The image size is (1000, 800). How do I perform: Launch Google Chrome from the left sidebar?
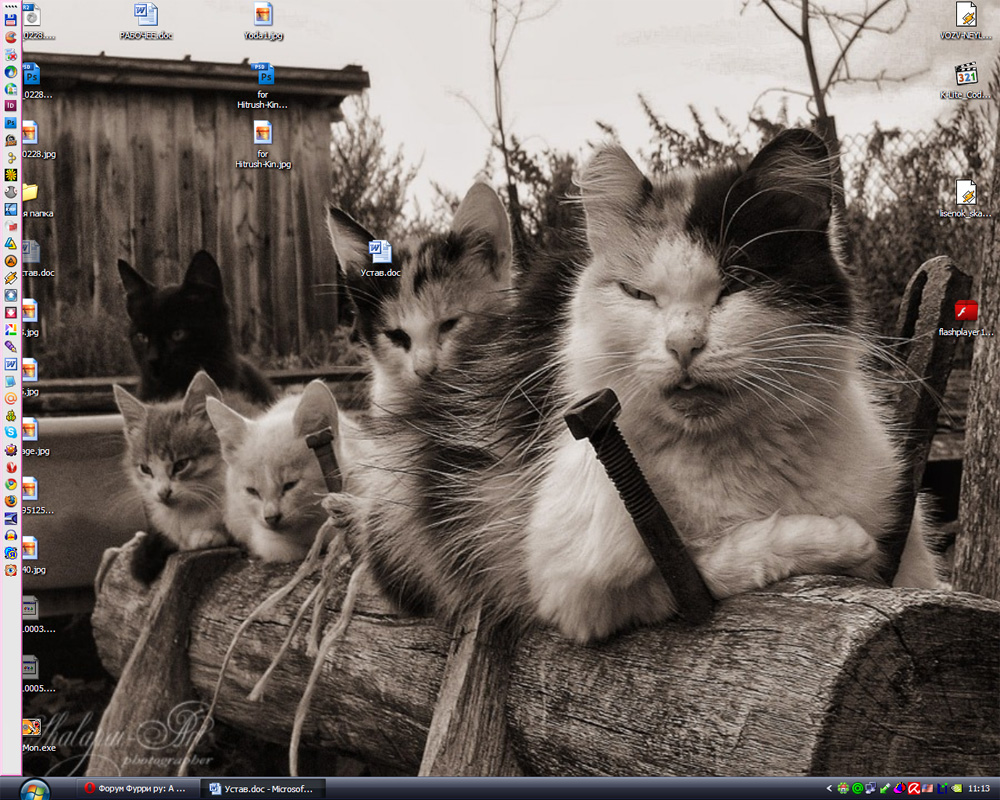point(11,483)
